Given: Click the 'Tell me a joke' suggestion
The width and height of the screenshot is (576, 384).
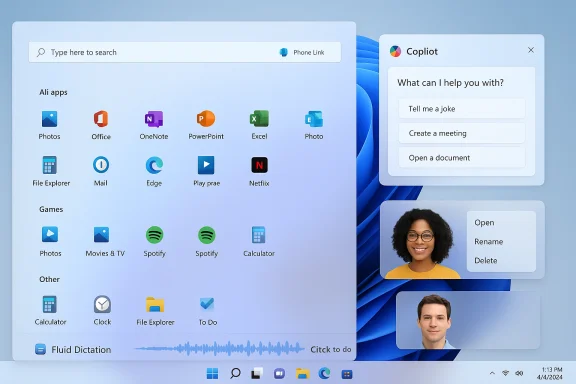Looking at the screenshot, I should click(462, 109).
